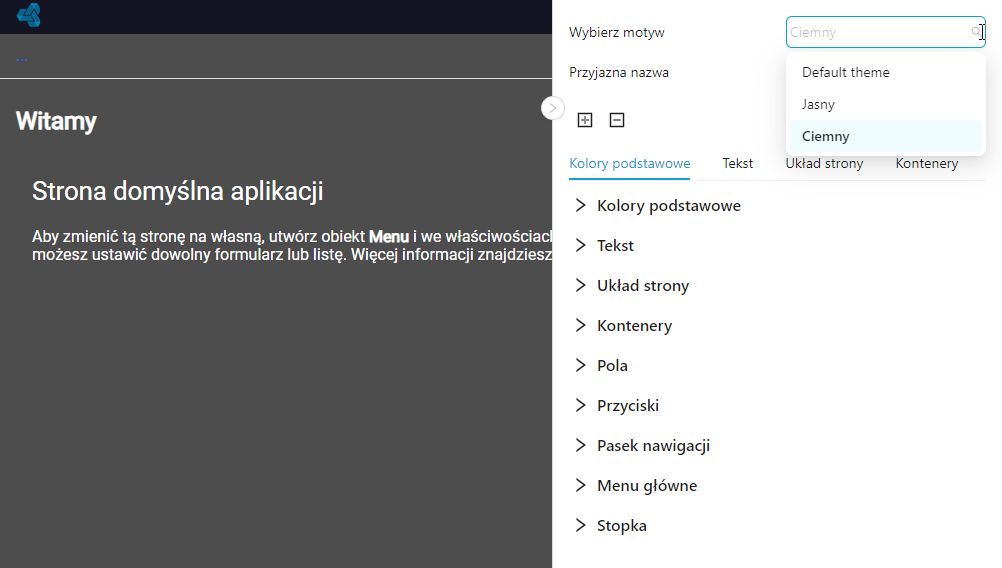The image size is (1002, 568).
Task: Expand the Kontenery section chevron
Action: click(580, 325)
